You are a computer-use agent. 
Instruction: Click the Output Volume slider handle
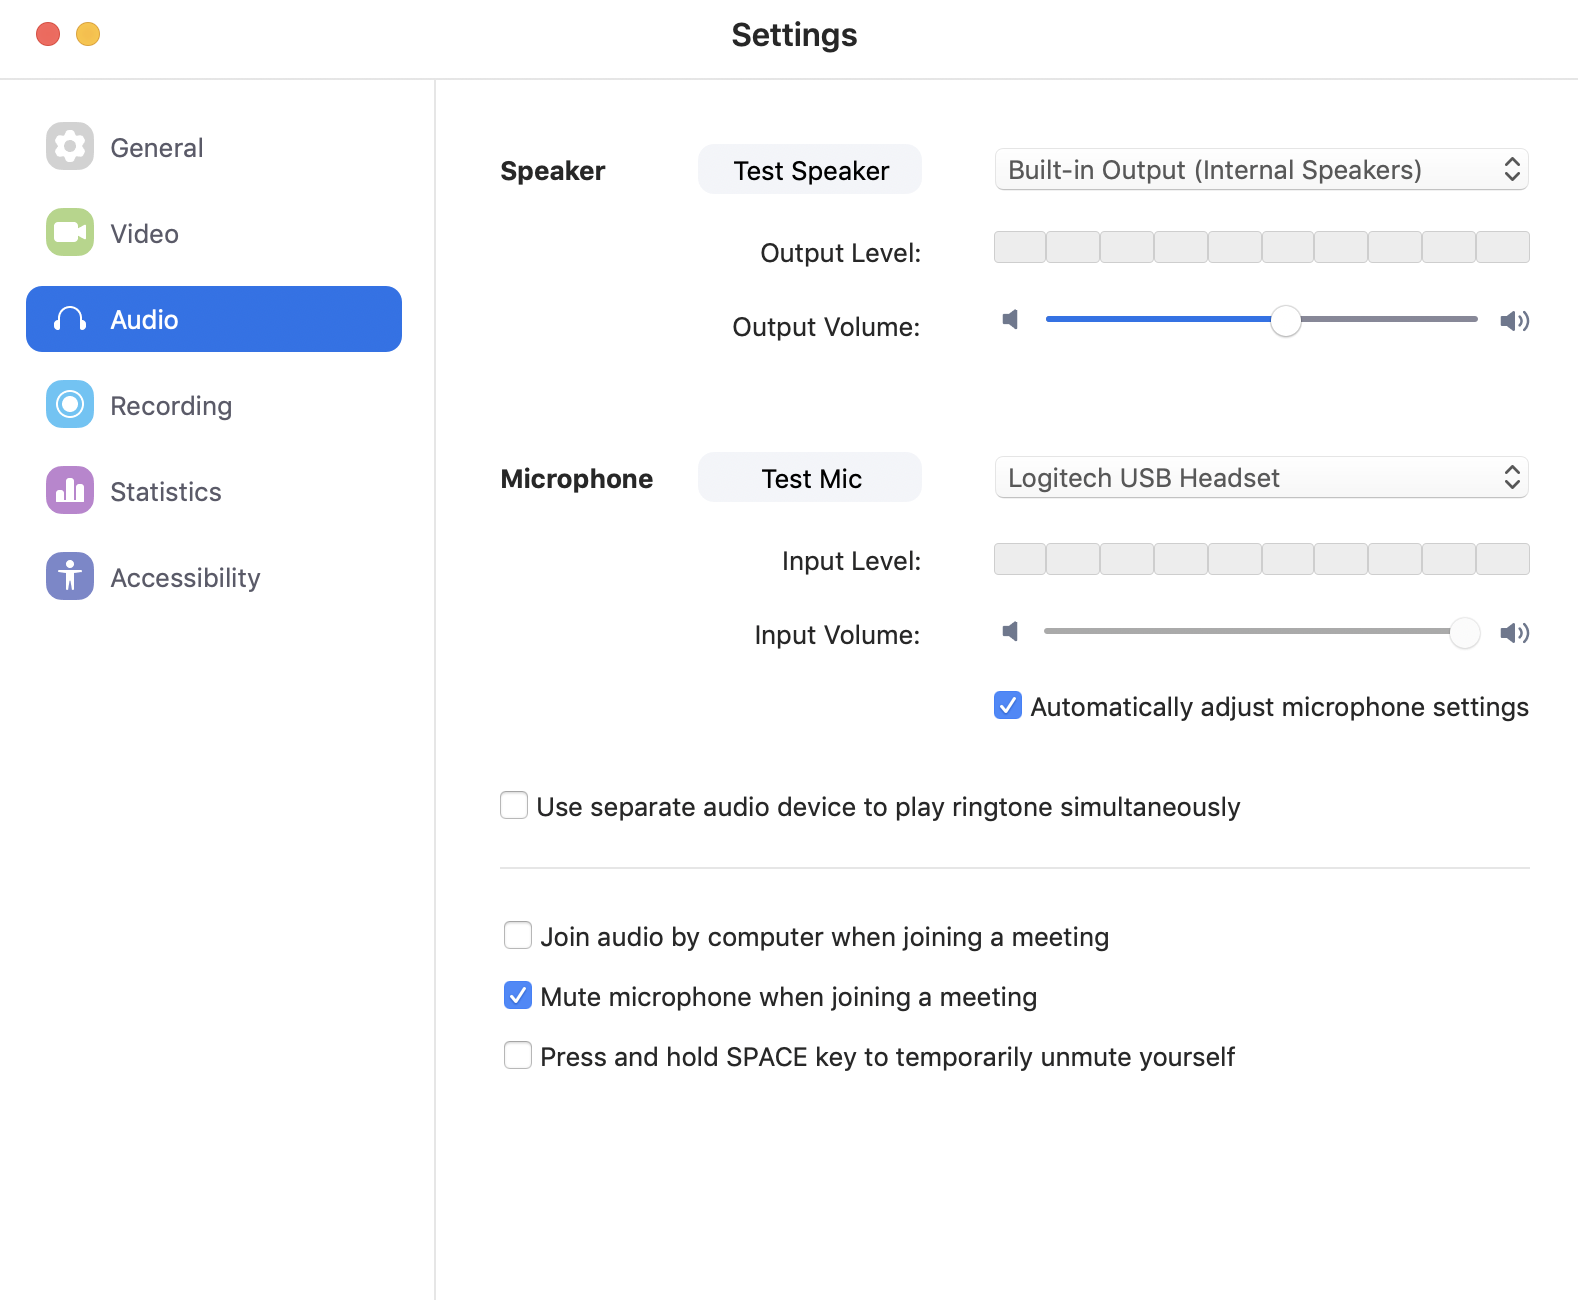[x=1286, y=321]
